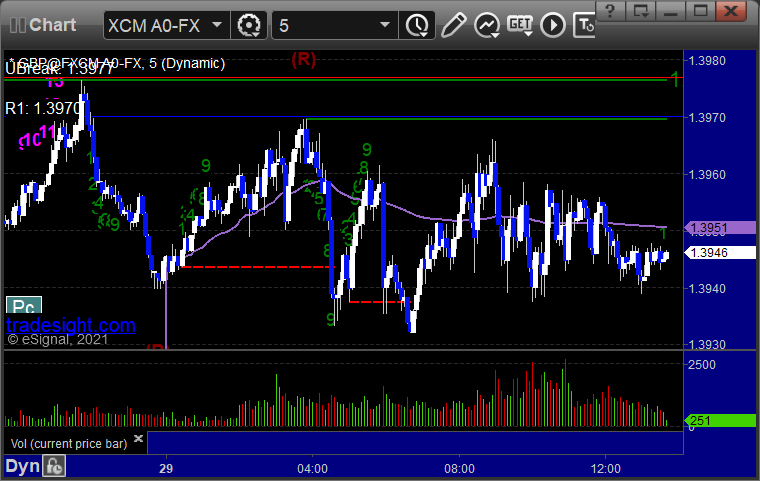Click the 'Chart' window title label
The width and height of the screenshot is (760, 481).
(x=52, y=25)
